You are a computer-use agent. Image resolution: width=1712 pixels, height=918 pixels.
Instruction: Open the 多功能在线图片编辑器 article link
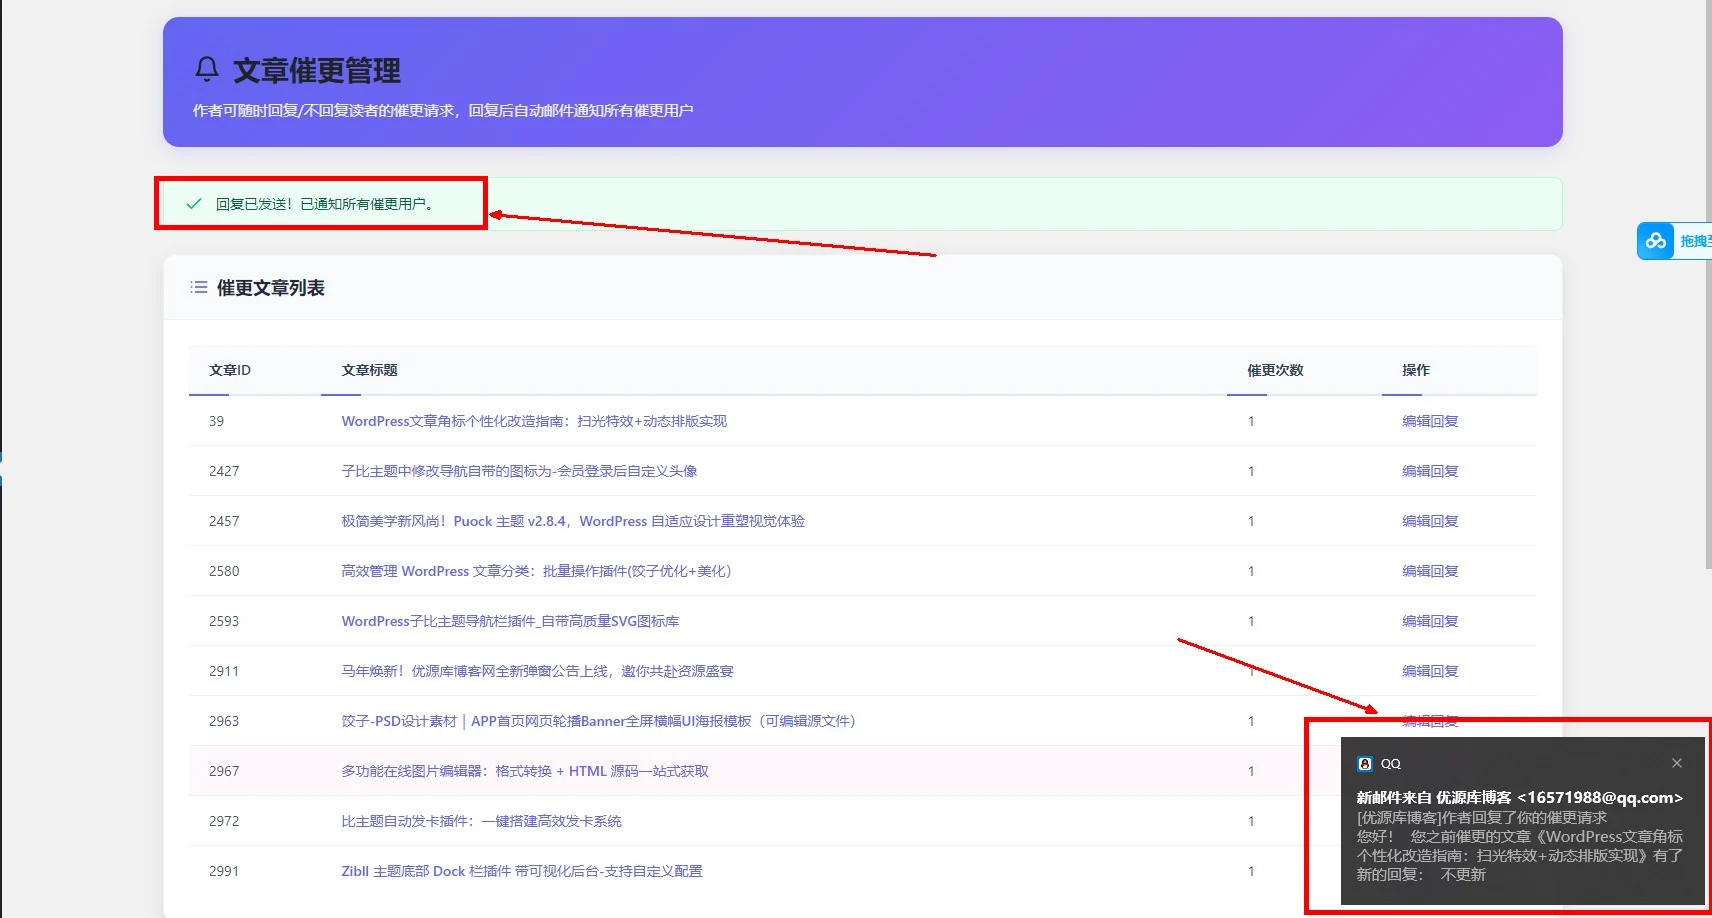(x=524, y=771)
